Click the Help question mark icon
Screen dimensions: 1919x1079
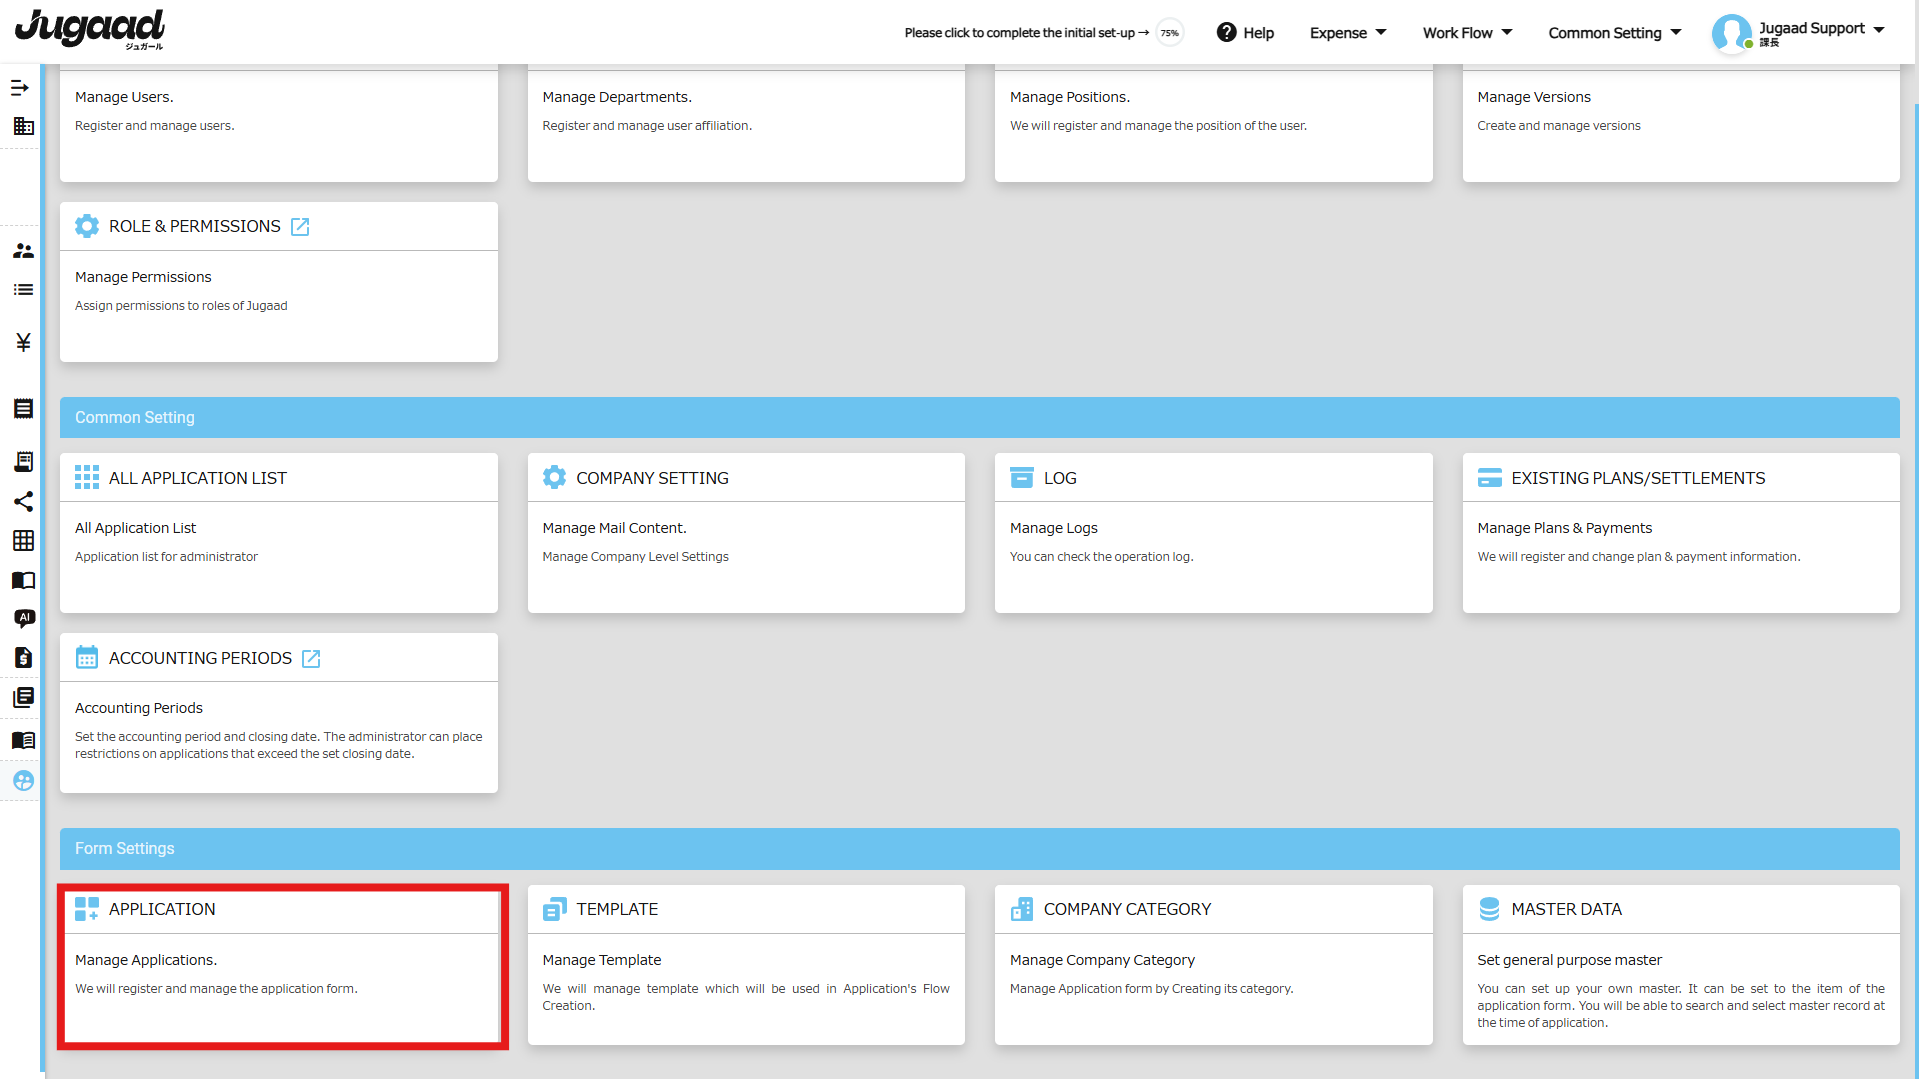(x=1226, y=33)
